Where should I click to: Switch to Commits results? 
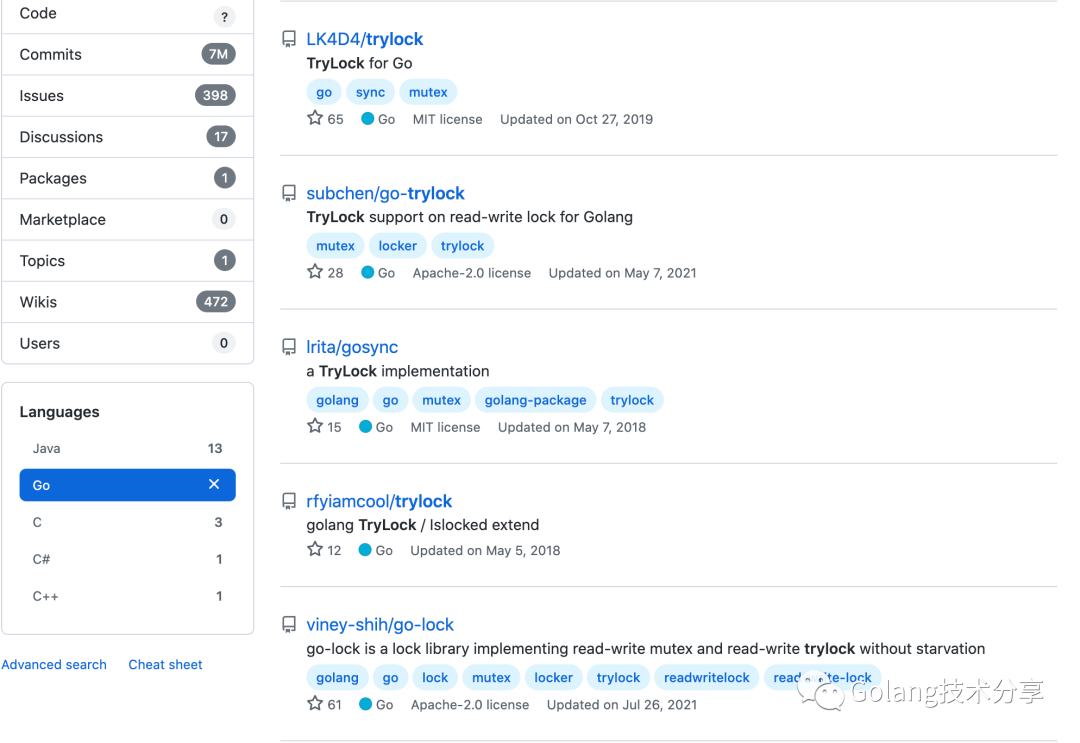tap(127, 54)
